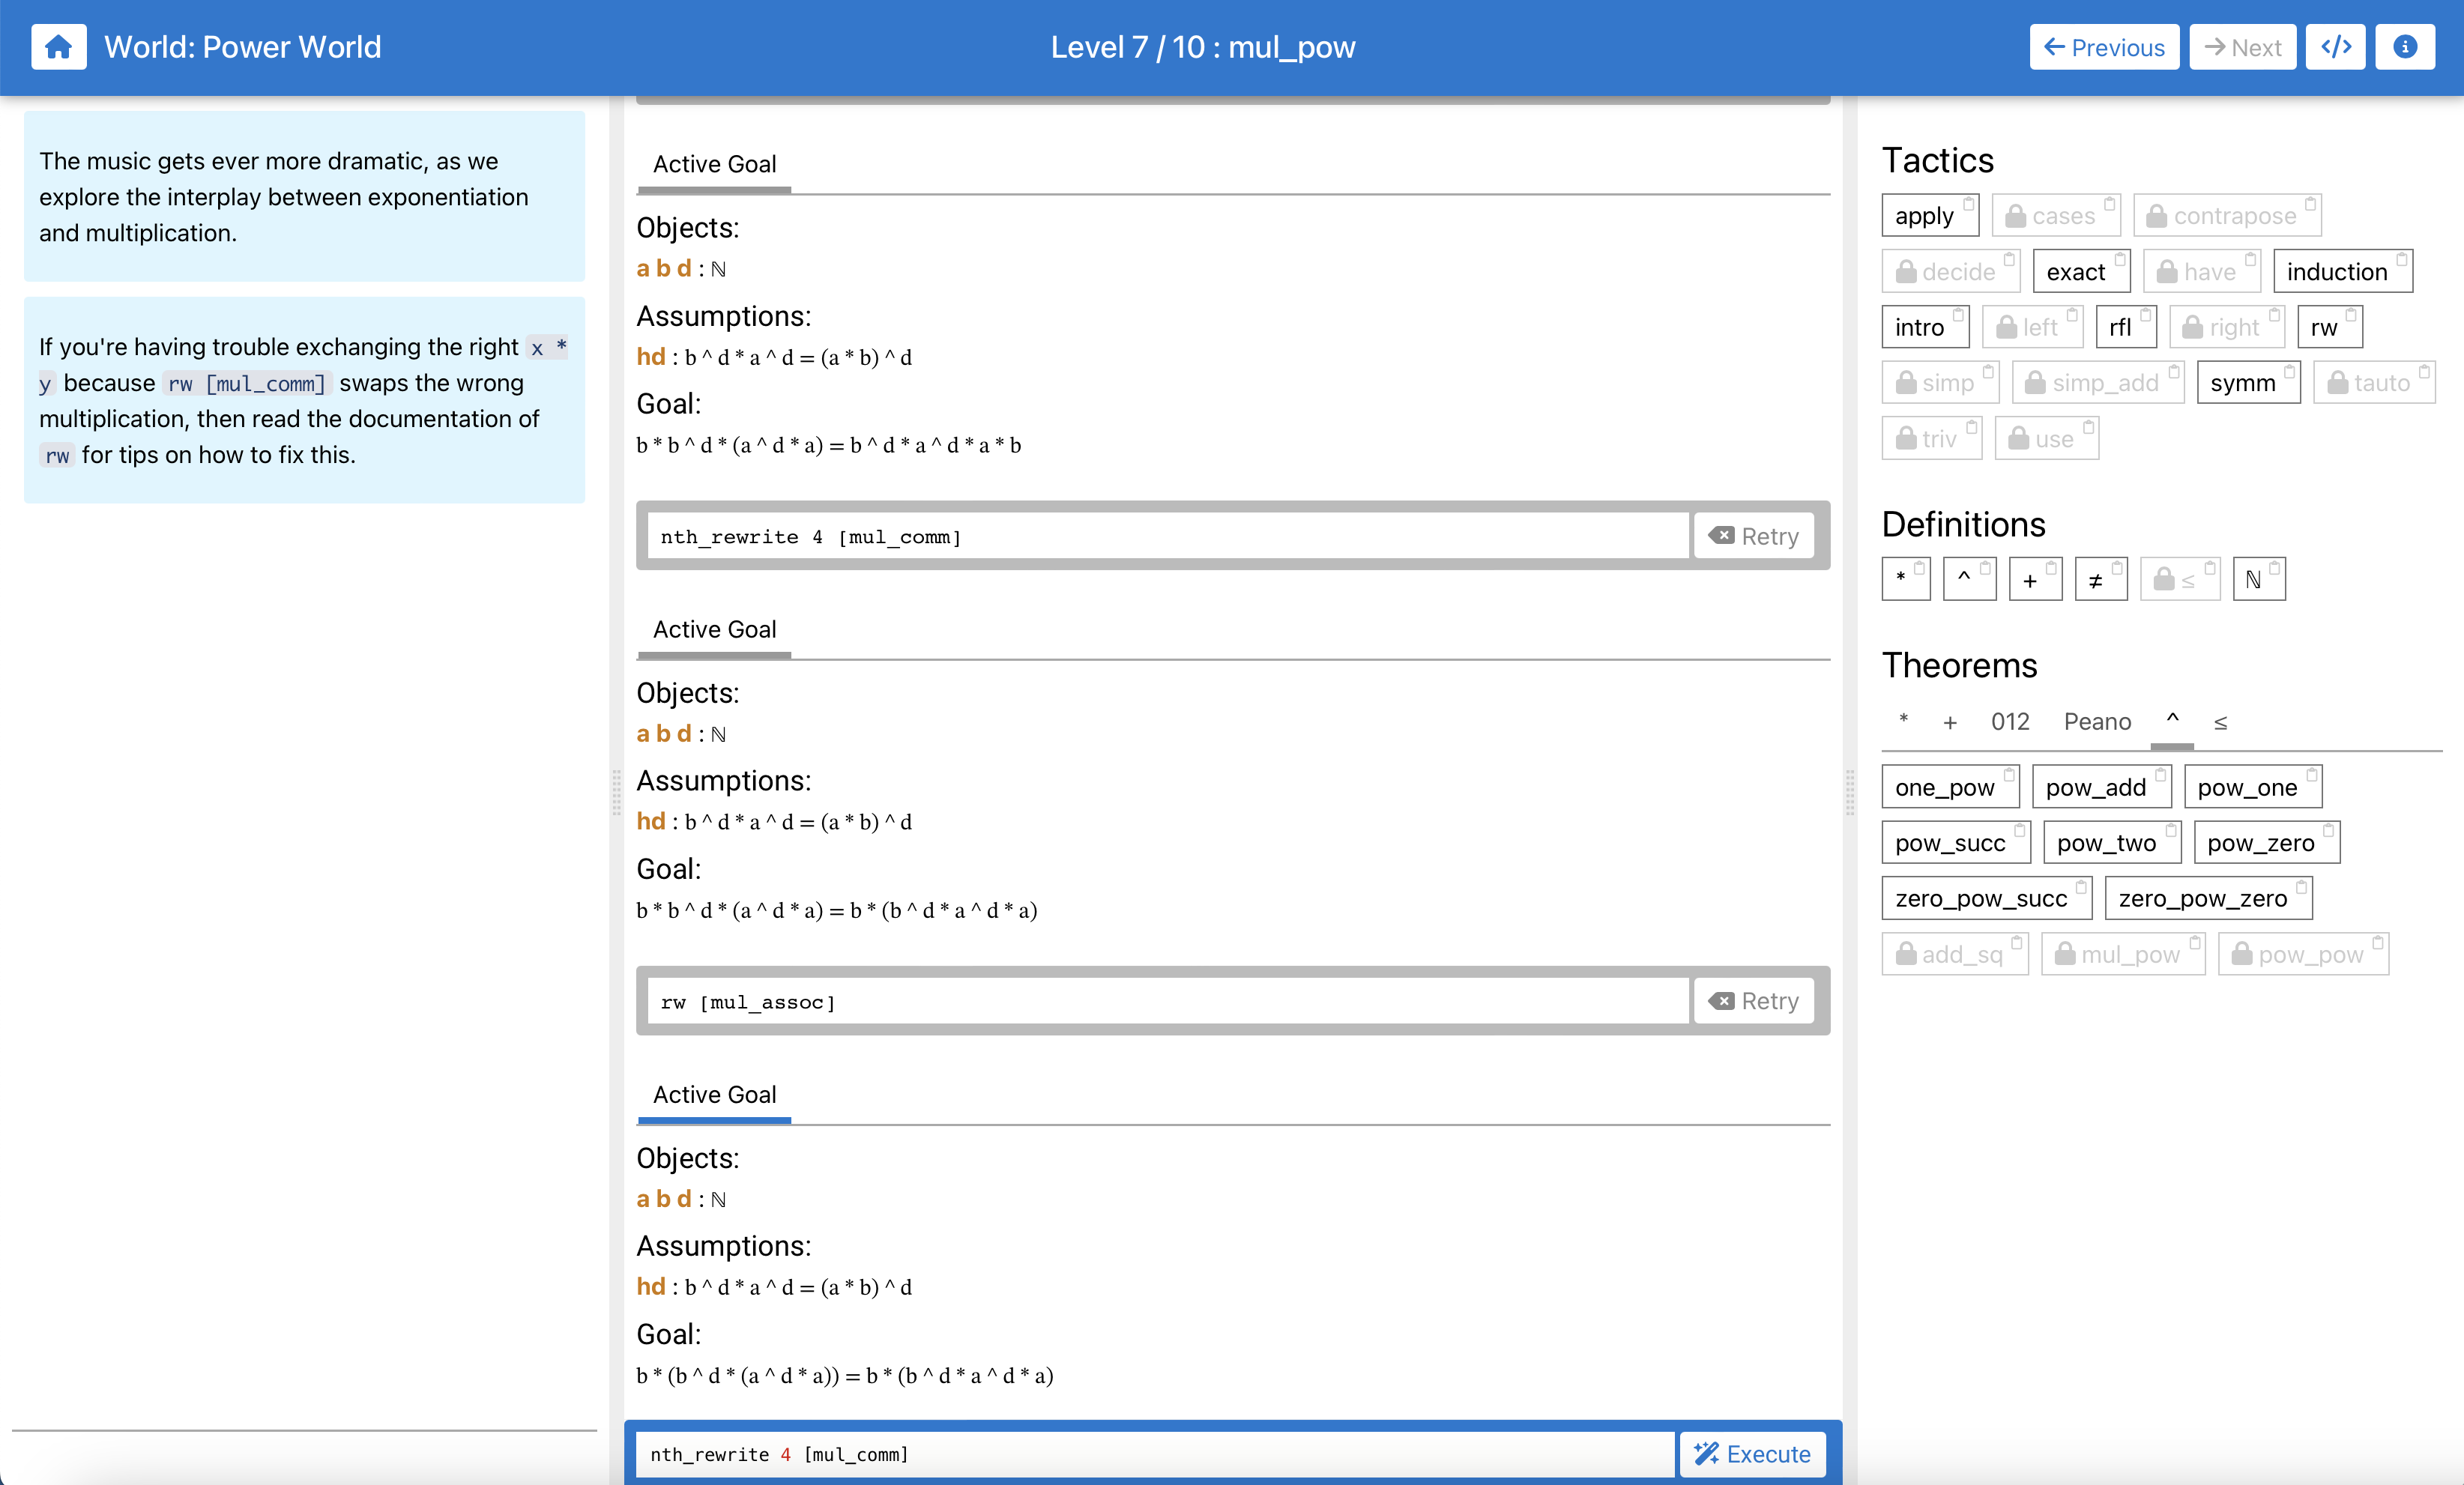
Task: Click the locked simp_add tactic
Action: coord(2098,383)
